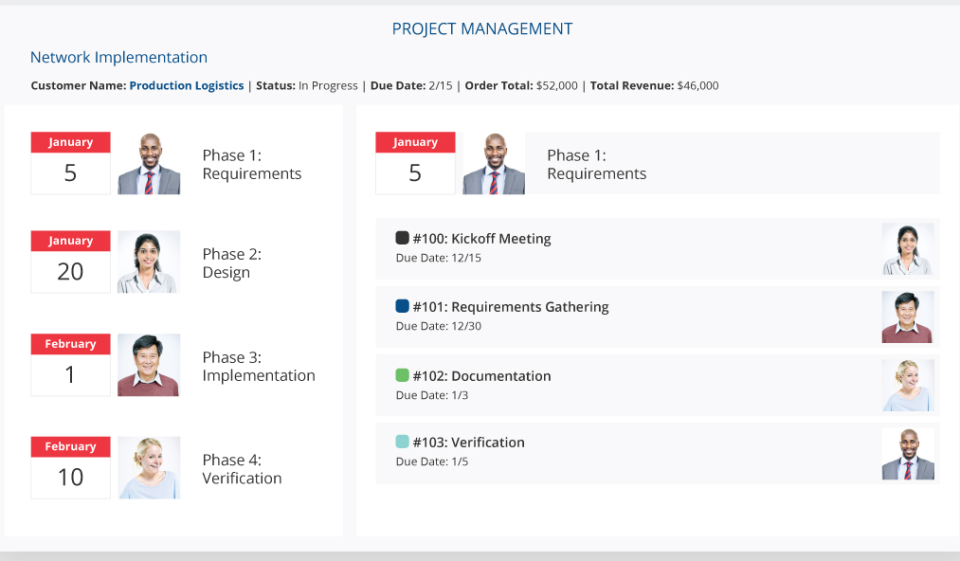Click the calendar icon in Phase 1 detail header

(415, 163)
